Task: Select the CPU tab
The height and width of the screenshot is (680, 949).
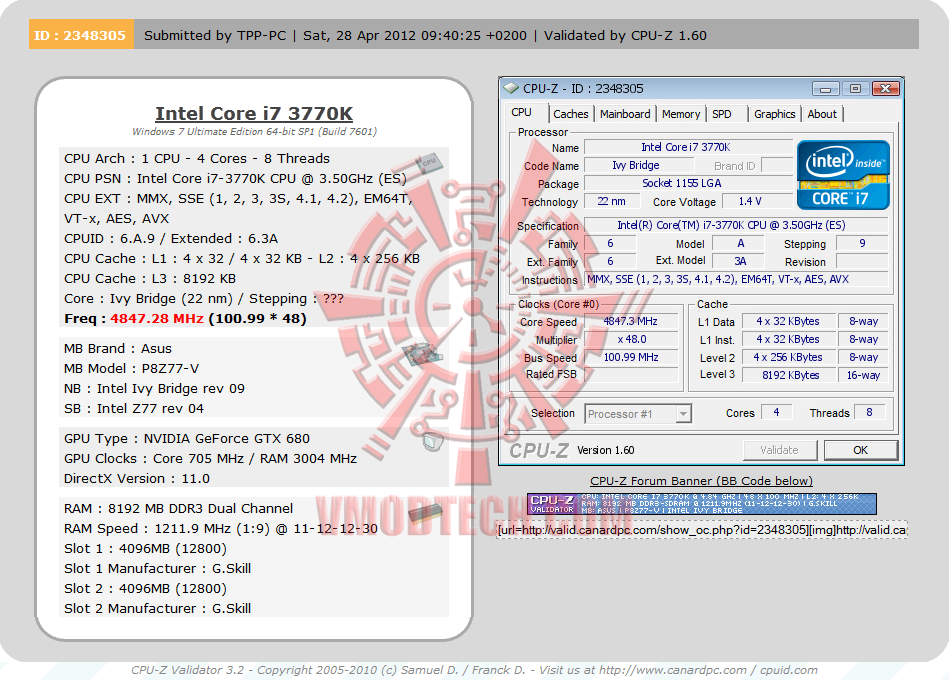Action: pos(522,113)
